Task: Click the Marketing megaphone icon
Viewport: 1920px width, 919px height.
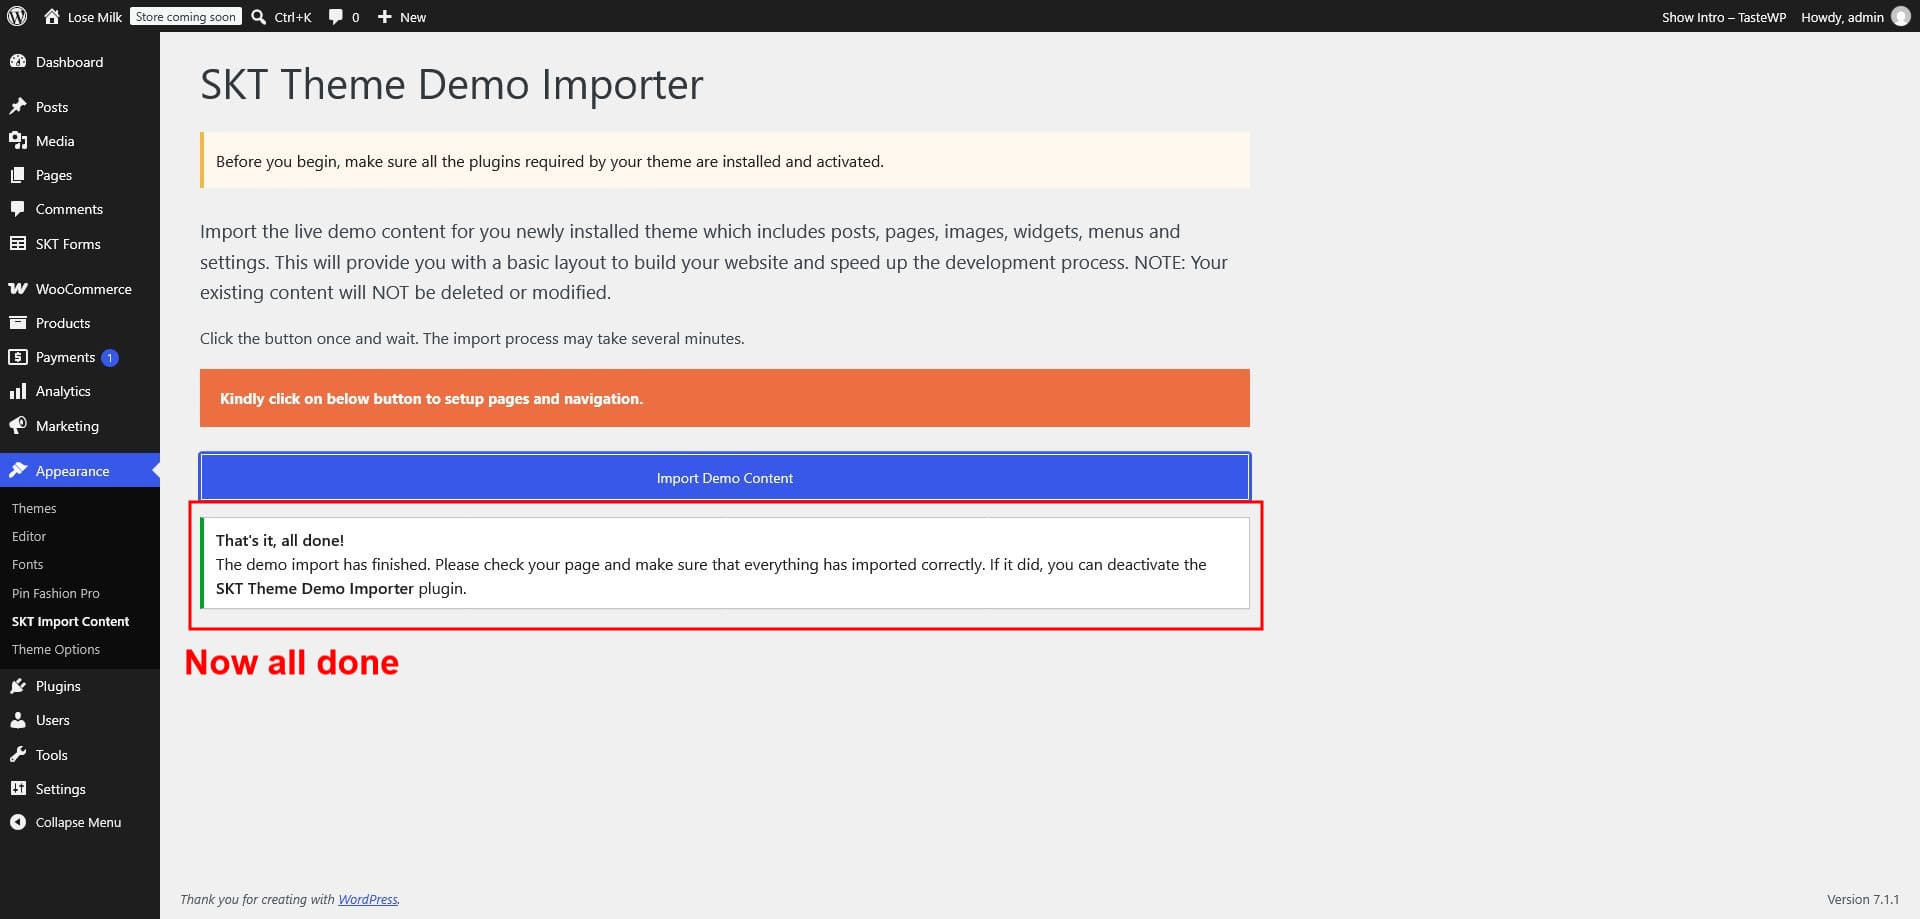Action: click(x=18, y=425)
